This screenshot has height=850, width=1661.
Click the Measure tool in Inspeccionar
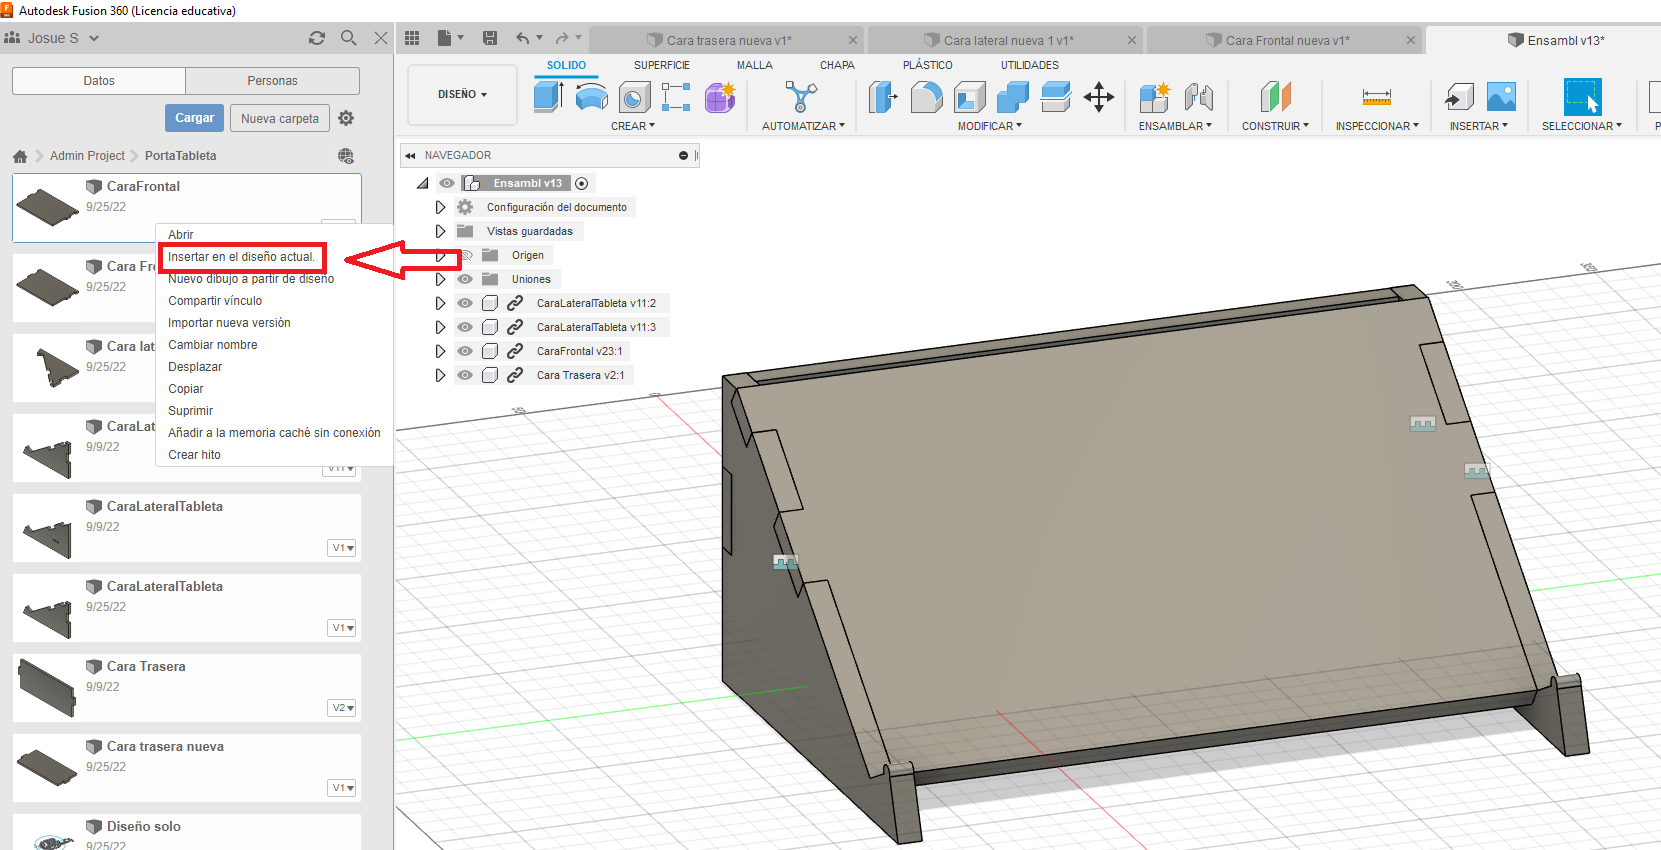pyautogui.click(x=1376, y=97)
